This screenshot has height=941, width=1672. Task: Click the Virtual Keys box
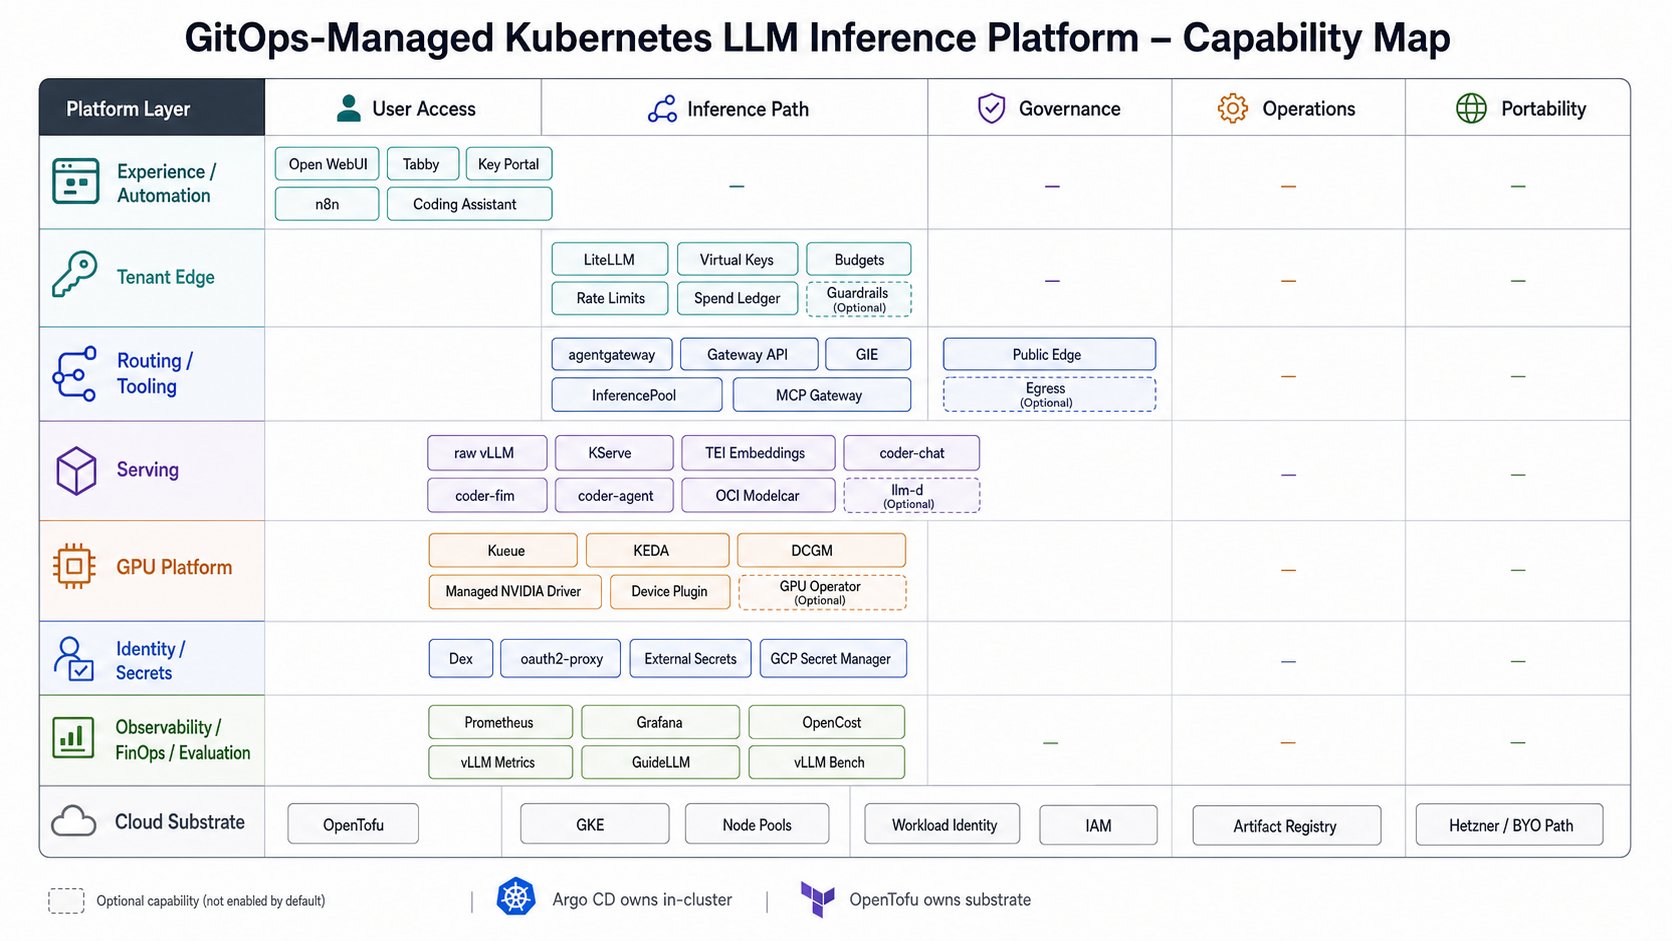[x=737, y=259]
